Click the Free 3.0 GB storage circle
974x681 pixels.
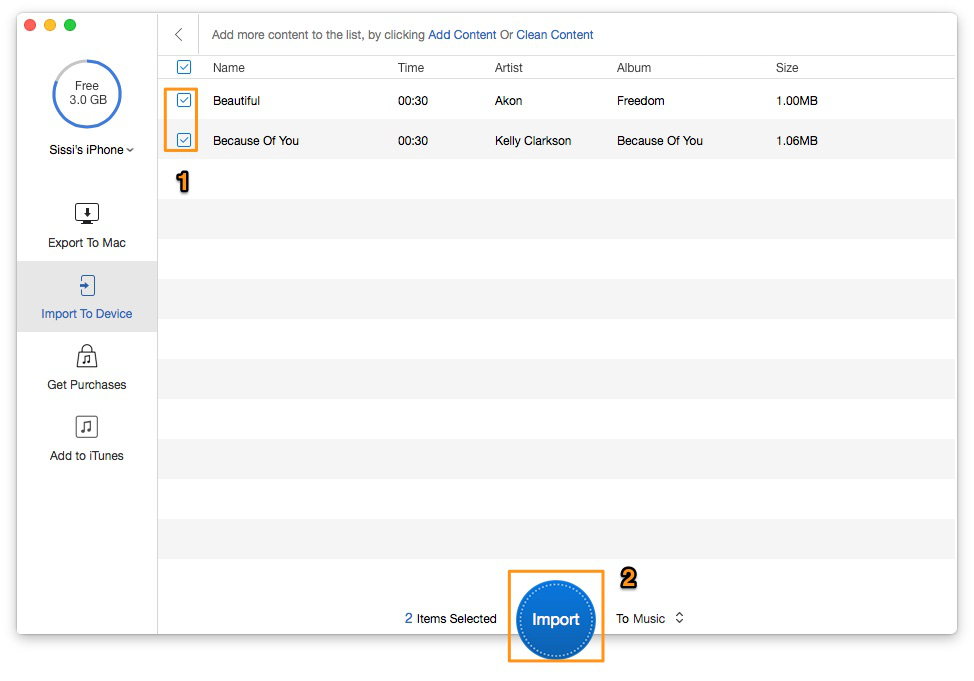pos(87,94)
